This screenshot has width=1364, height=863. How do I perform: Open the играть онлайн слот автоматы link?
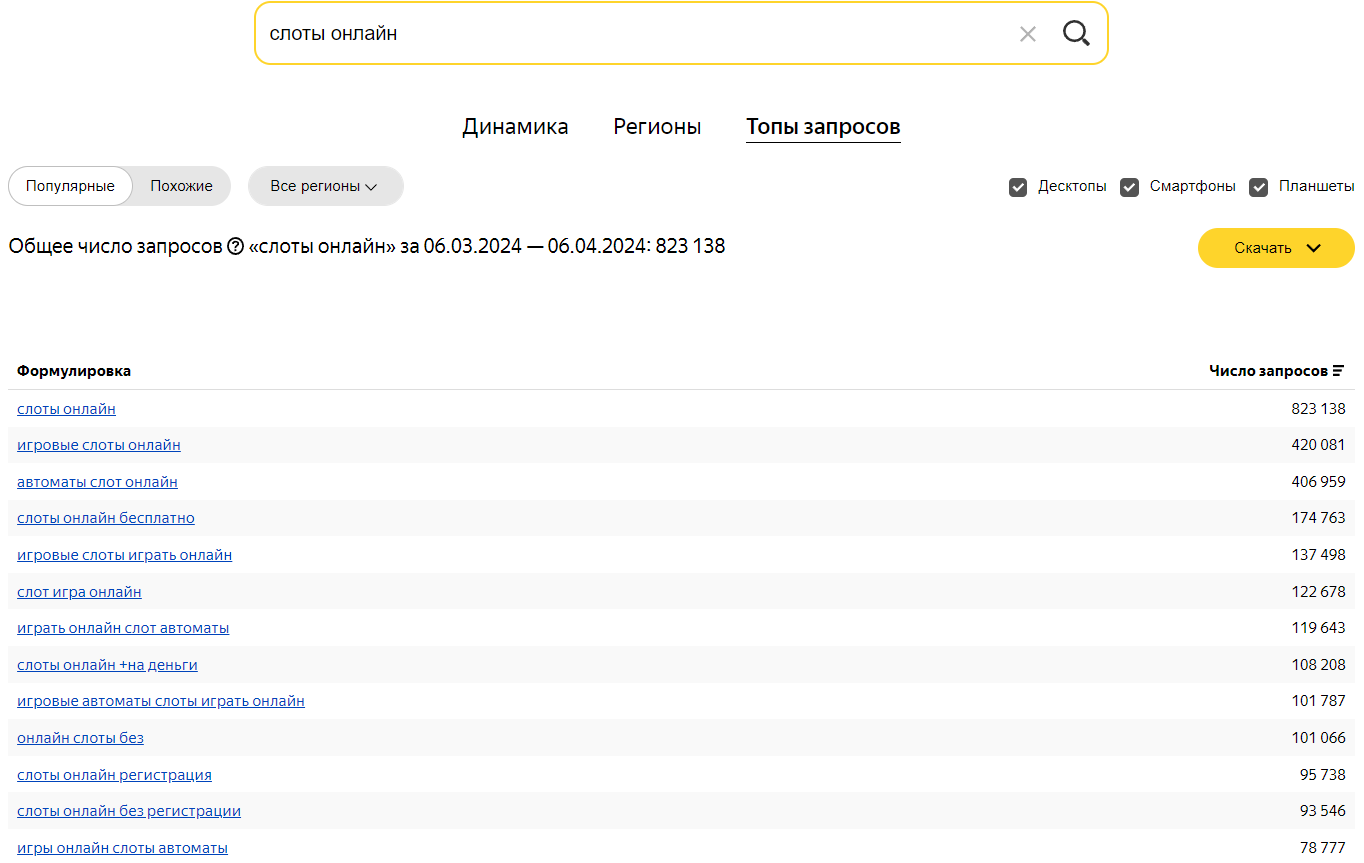[x=123, y=628]
